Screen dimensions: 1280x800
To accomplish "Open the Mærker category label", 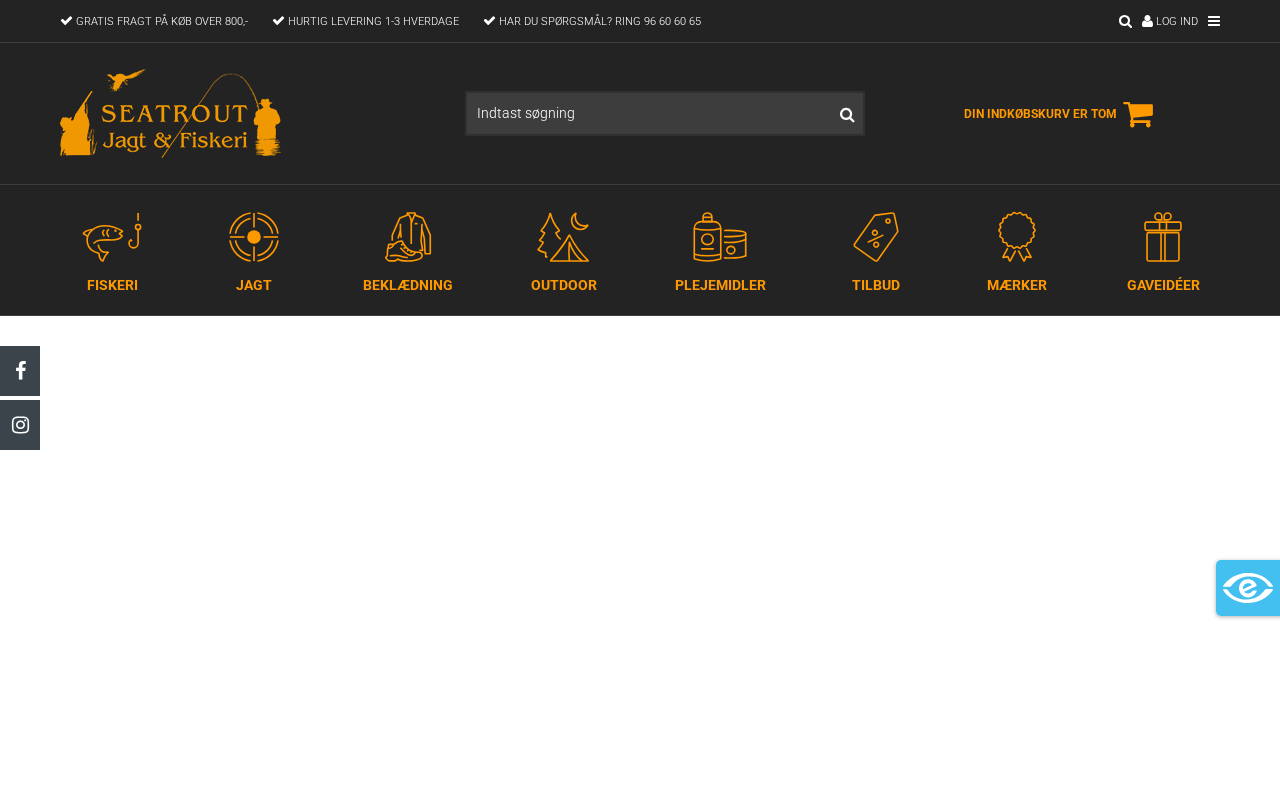I will tap(1017, 285).
